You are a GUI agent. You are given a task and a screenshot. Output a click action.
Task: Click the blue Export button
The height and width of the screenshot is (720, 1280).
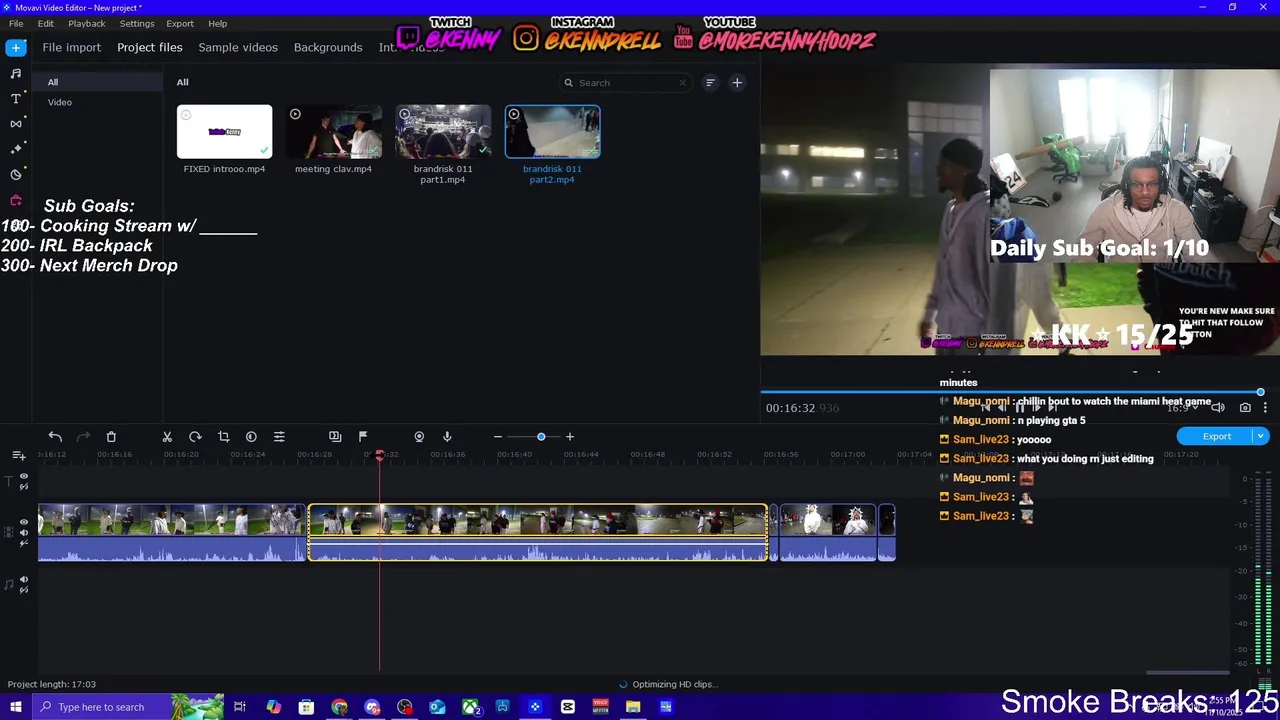[x=1216, y=436]
